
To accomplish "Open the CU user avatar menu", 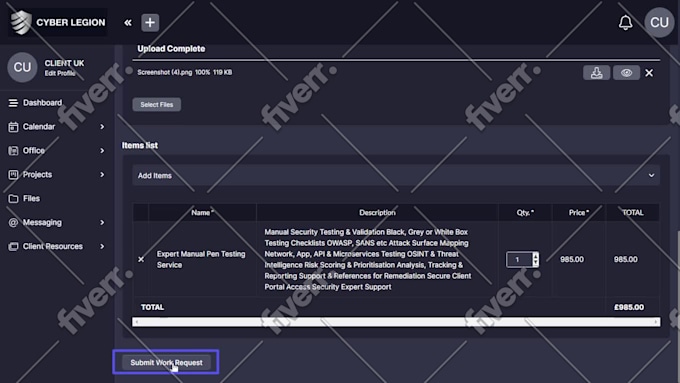I will (x=659, y=23).
